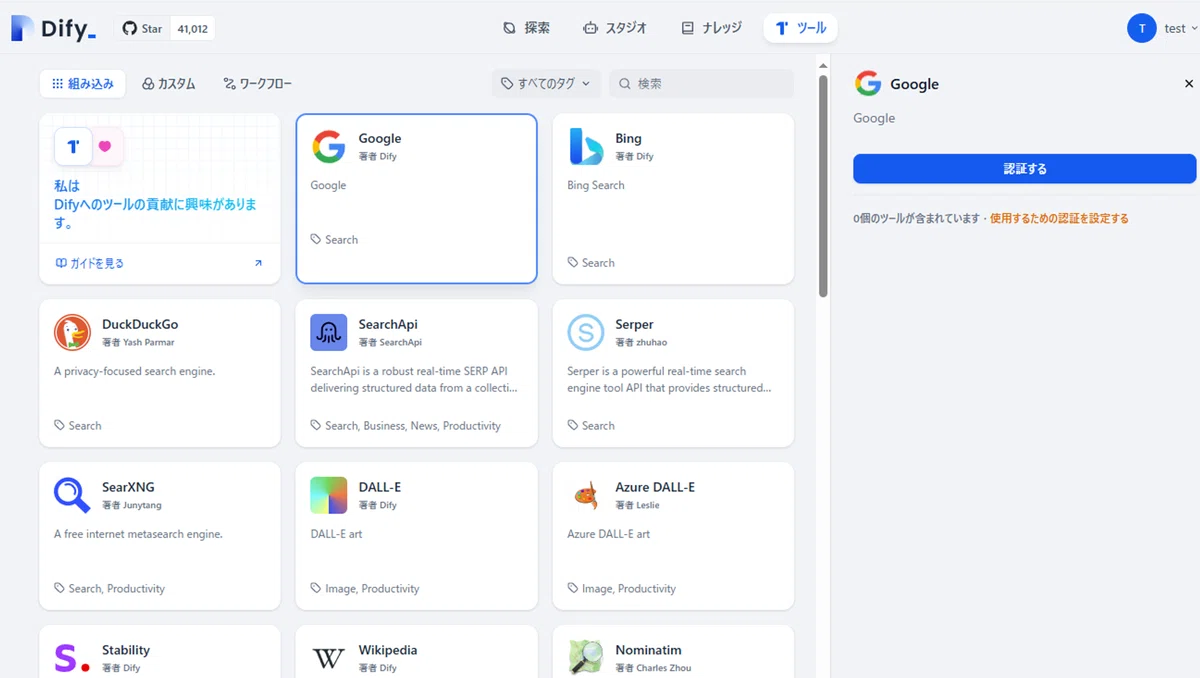Click the Dify tool contribution heart icon
Viewport: 1200px width, 678px height.
click(105, 146)
